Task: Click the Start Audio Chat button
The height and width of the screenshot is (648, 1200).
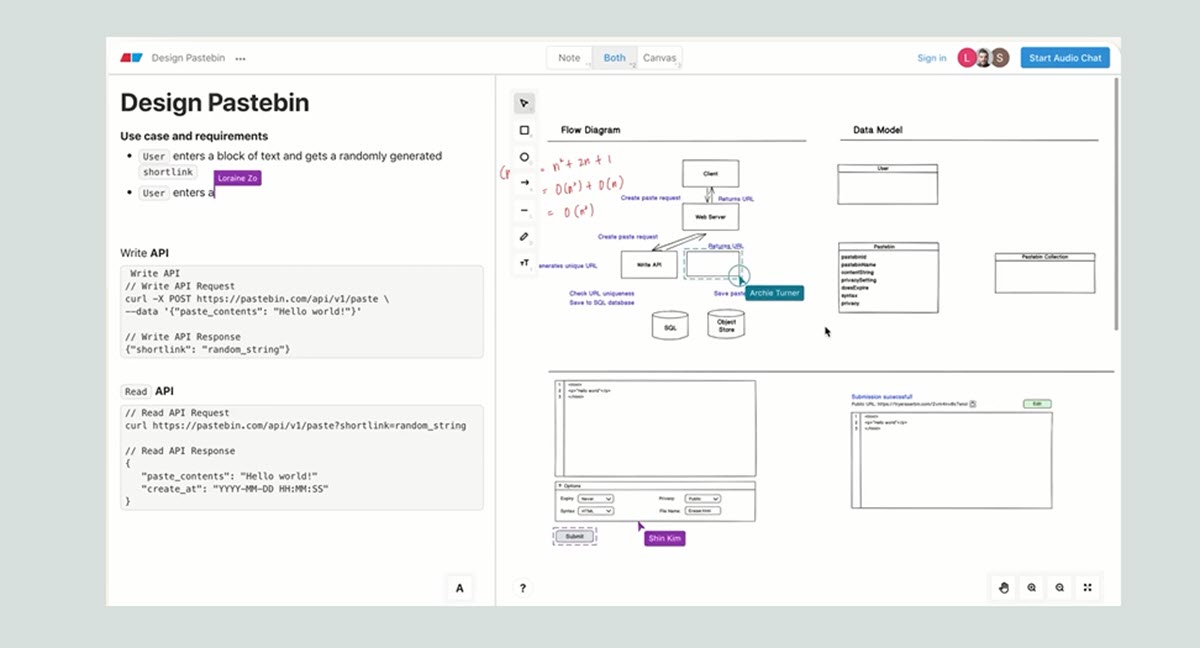Action: [1065, 58]
